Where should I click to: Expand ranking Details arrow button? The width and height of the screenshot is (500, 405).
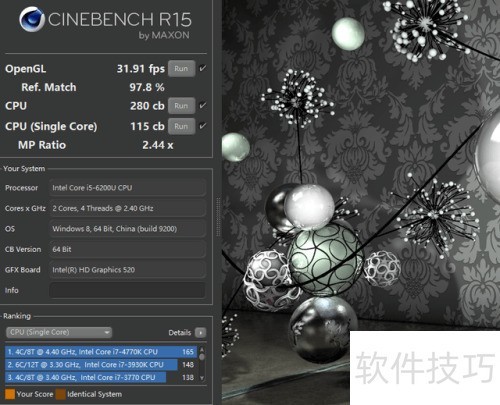pyautogui.click(x=200, y=332)
